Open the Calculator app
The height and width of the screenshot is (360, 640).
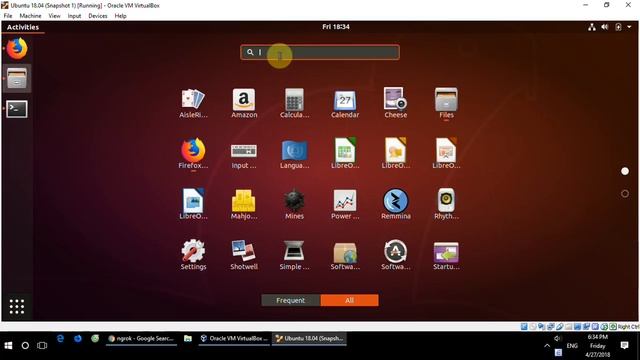pos(294,103)
